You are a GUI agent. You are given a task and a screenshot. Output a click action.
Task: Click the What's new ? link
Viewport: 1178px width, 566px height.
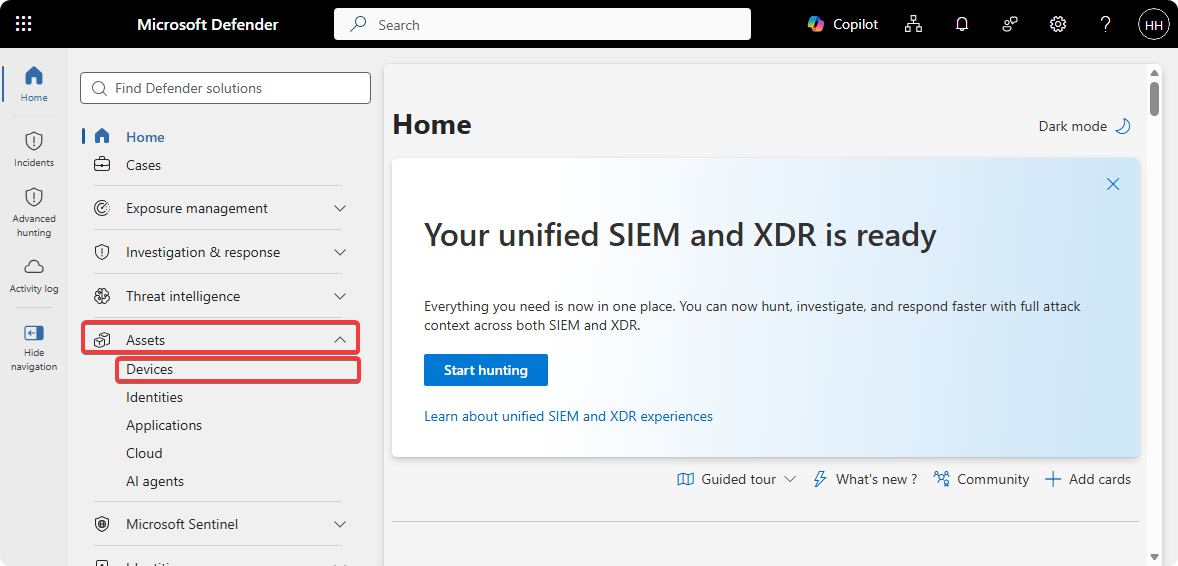tap(876, 479)
